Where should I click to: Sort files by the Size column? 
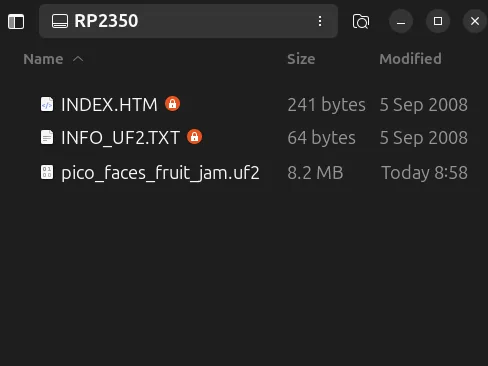coord(301,59)
